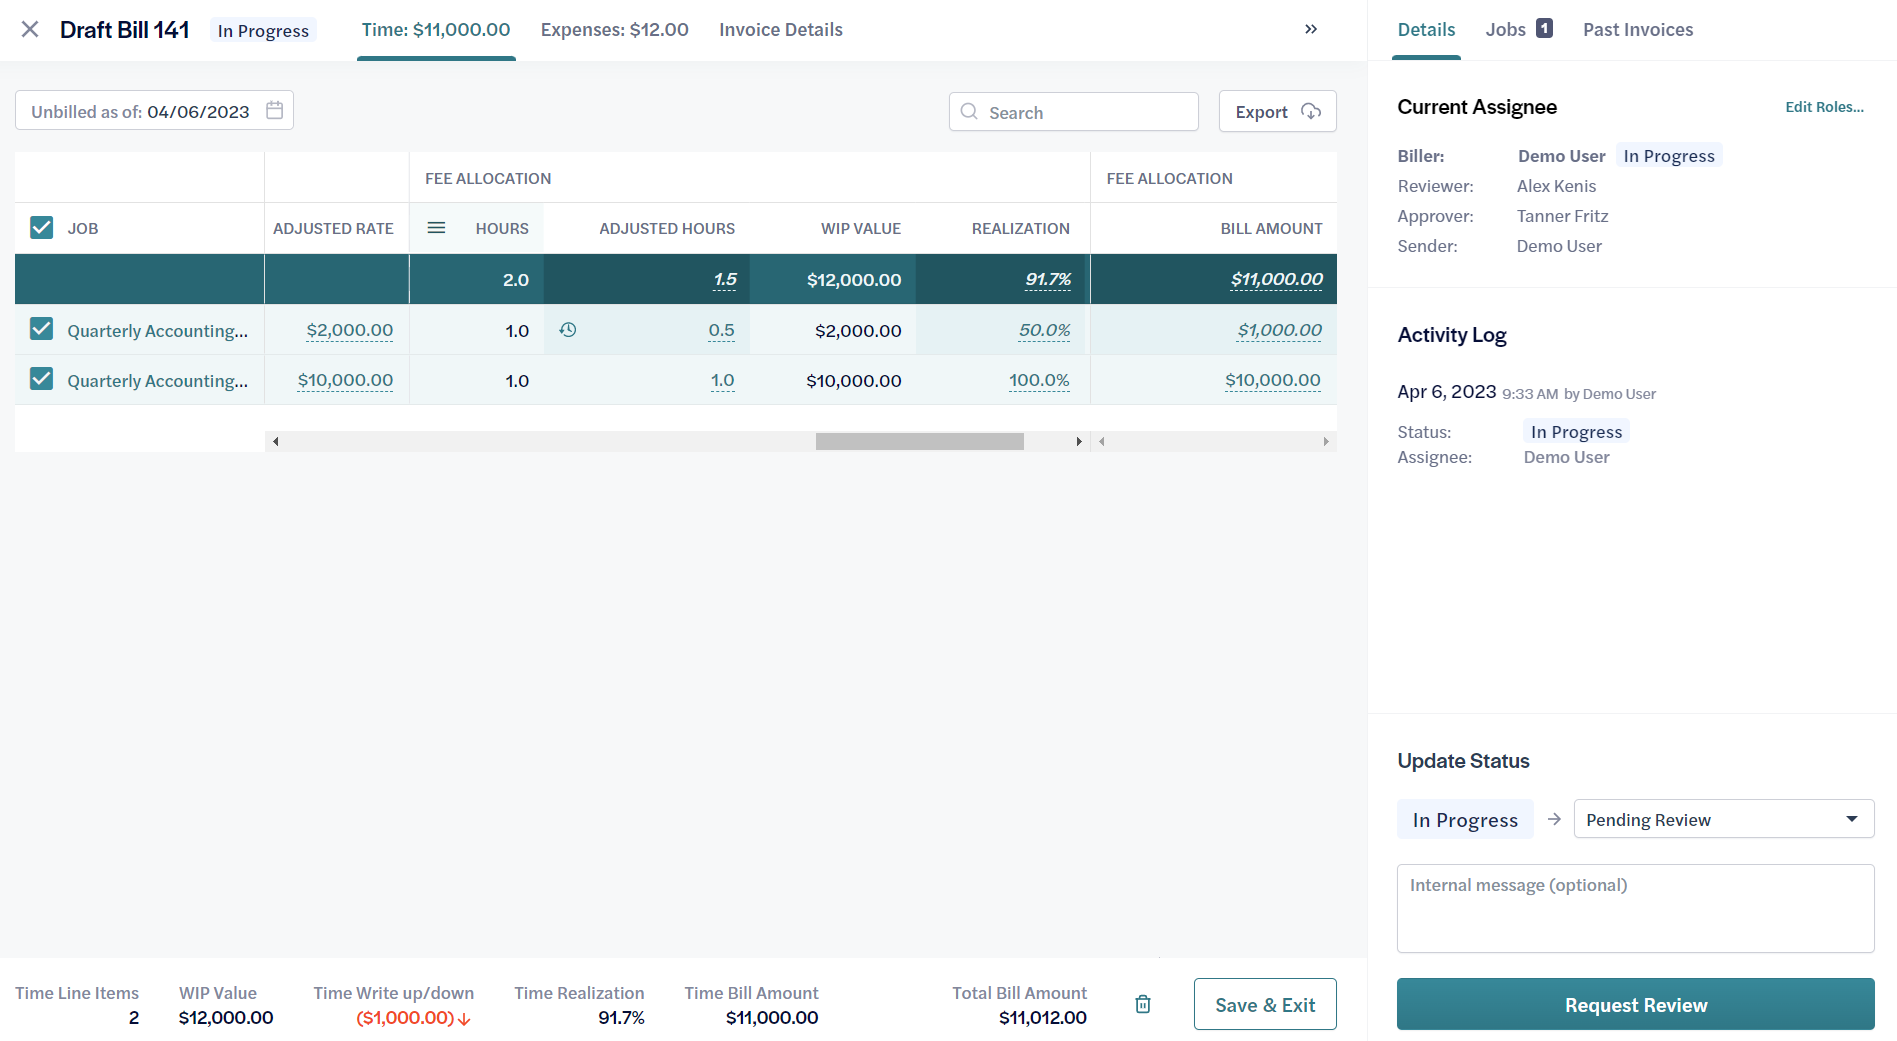Click the history clock icon in first row

568,329
